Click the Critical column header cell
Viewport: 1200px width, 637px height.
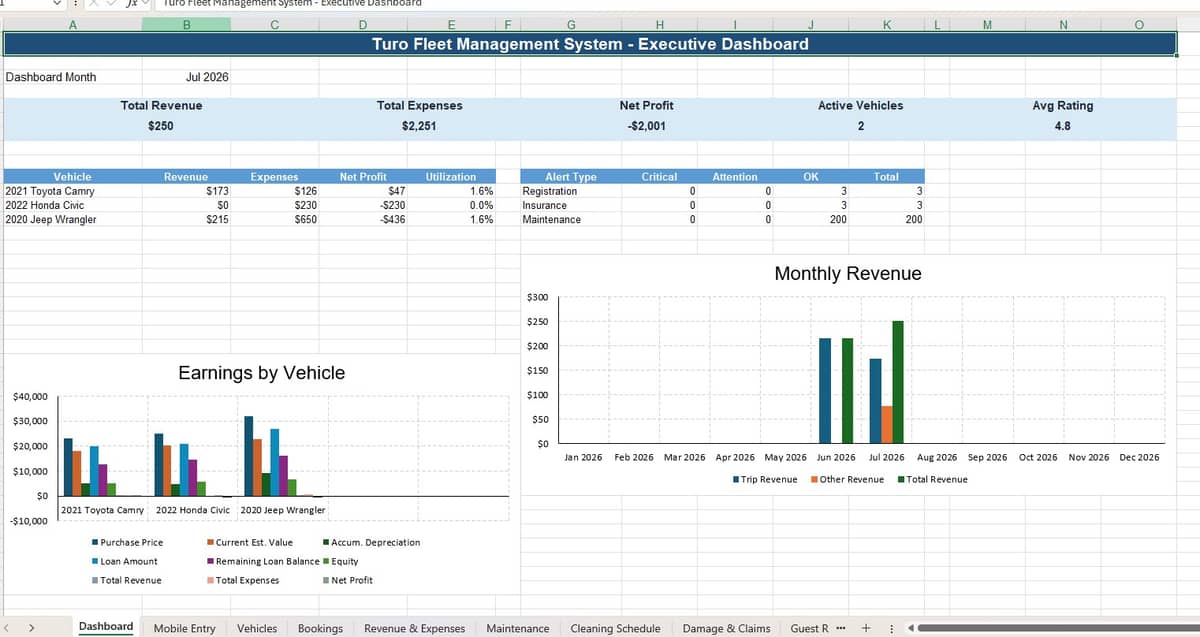659,177
